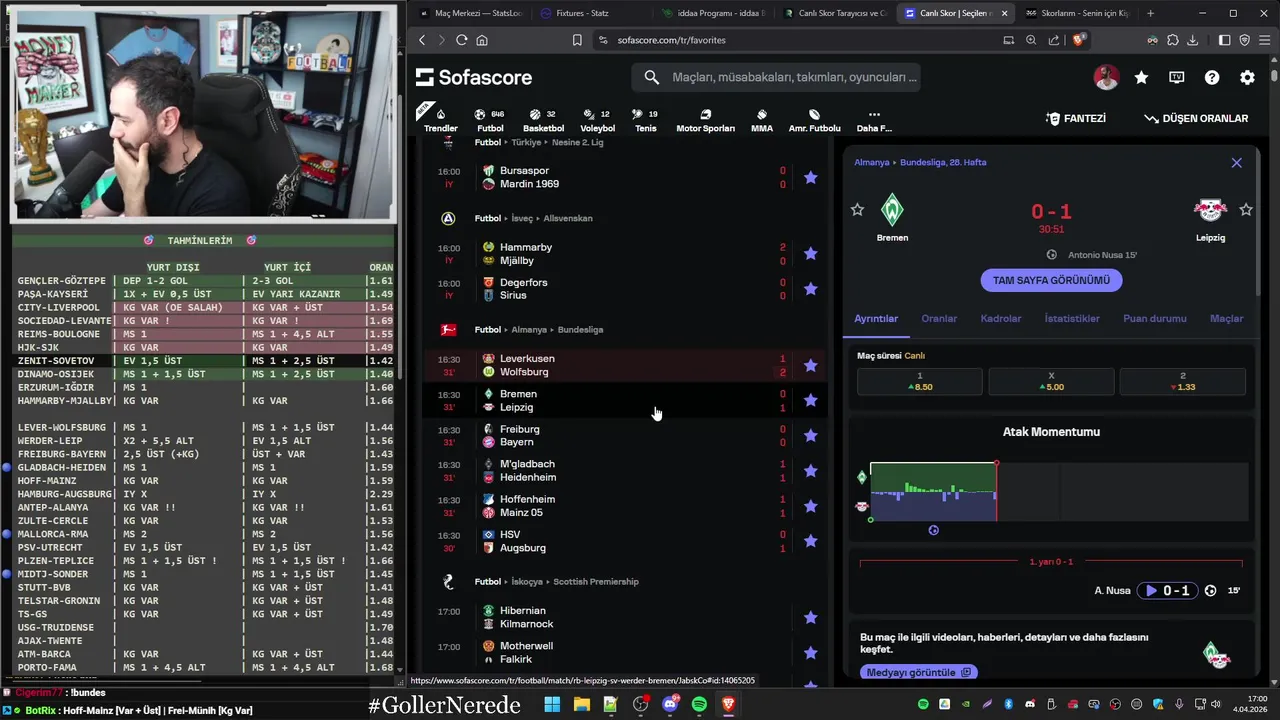Select the Tenis sport icon
Viewport: 1280px width, 720px height.
pyautogui.click(x=646, y=120)
